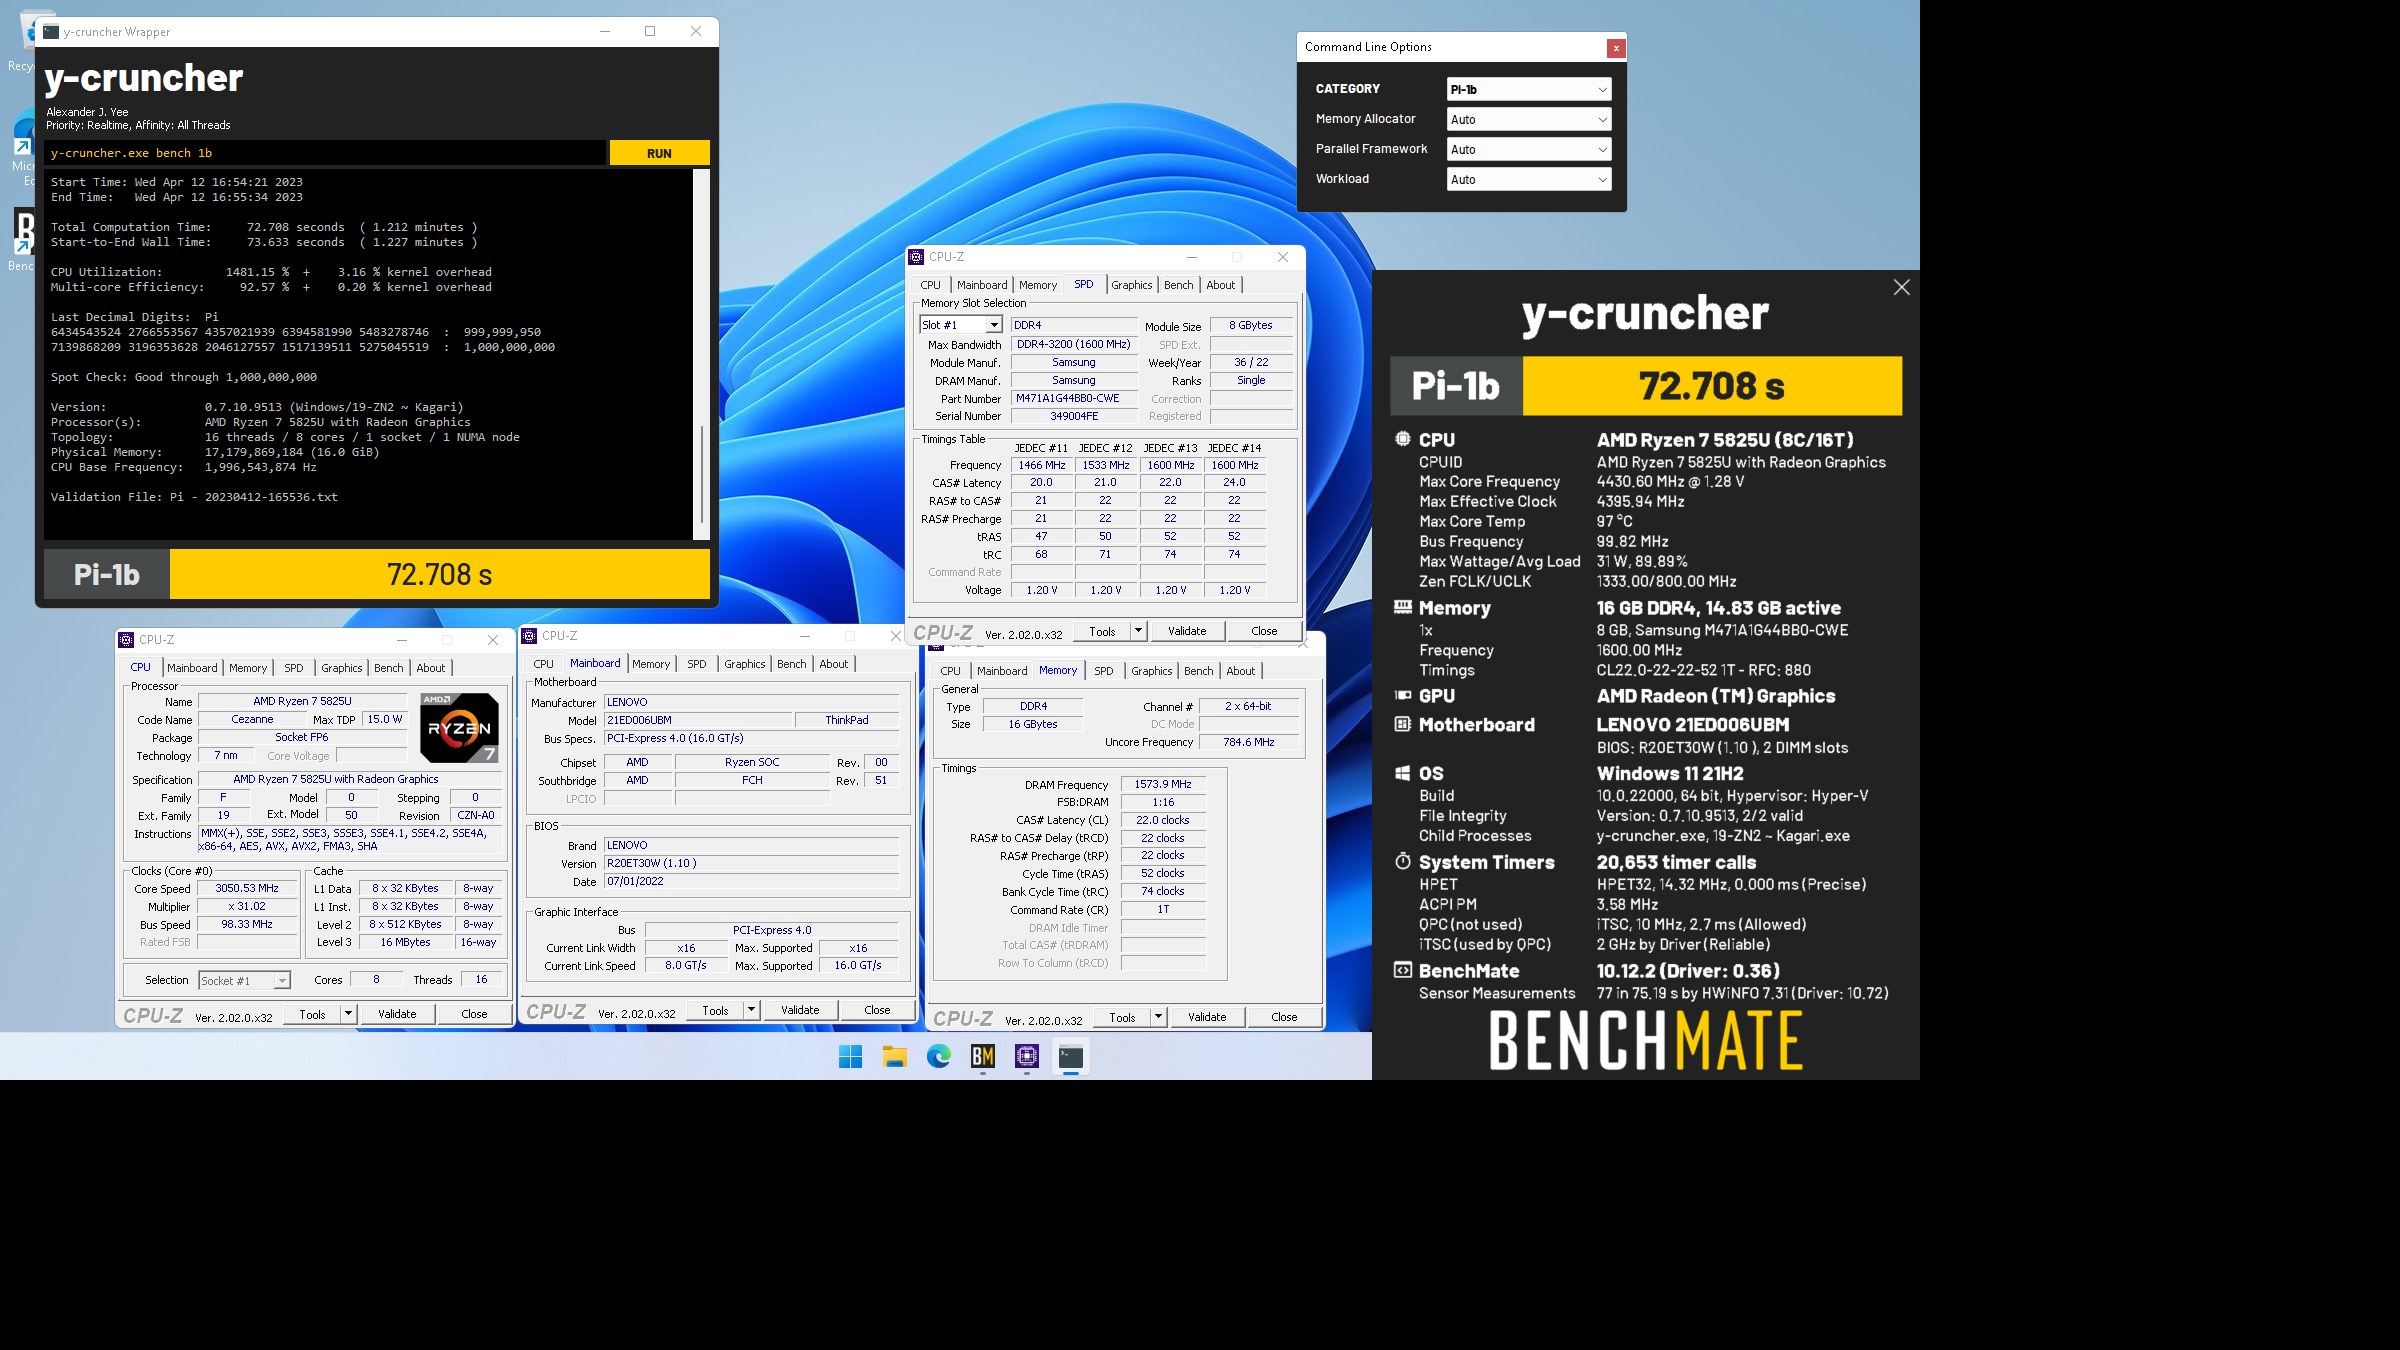Click BENCHMATE logo at panel bottom
This screenshot has height=1350, width=2400.
1646,1040
